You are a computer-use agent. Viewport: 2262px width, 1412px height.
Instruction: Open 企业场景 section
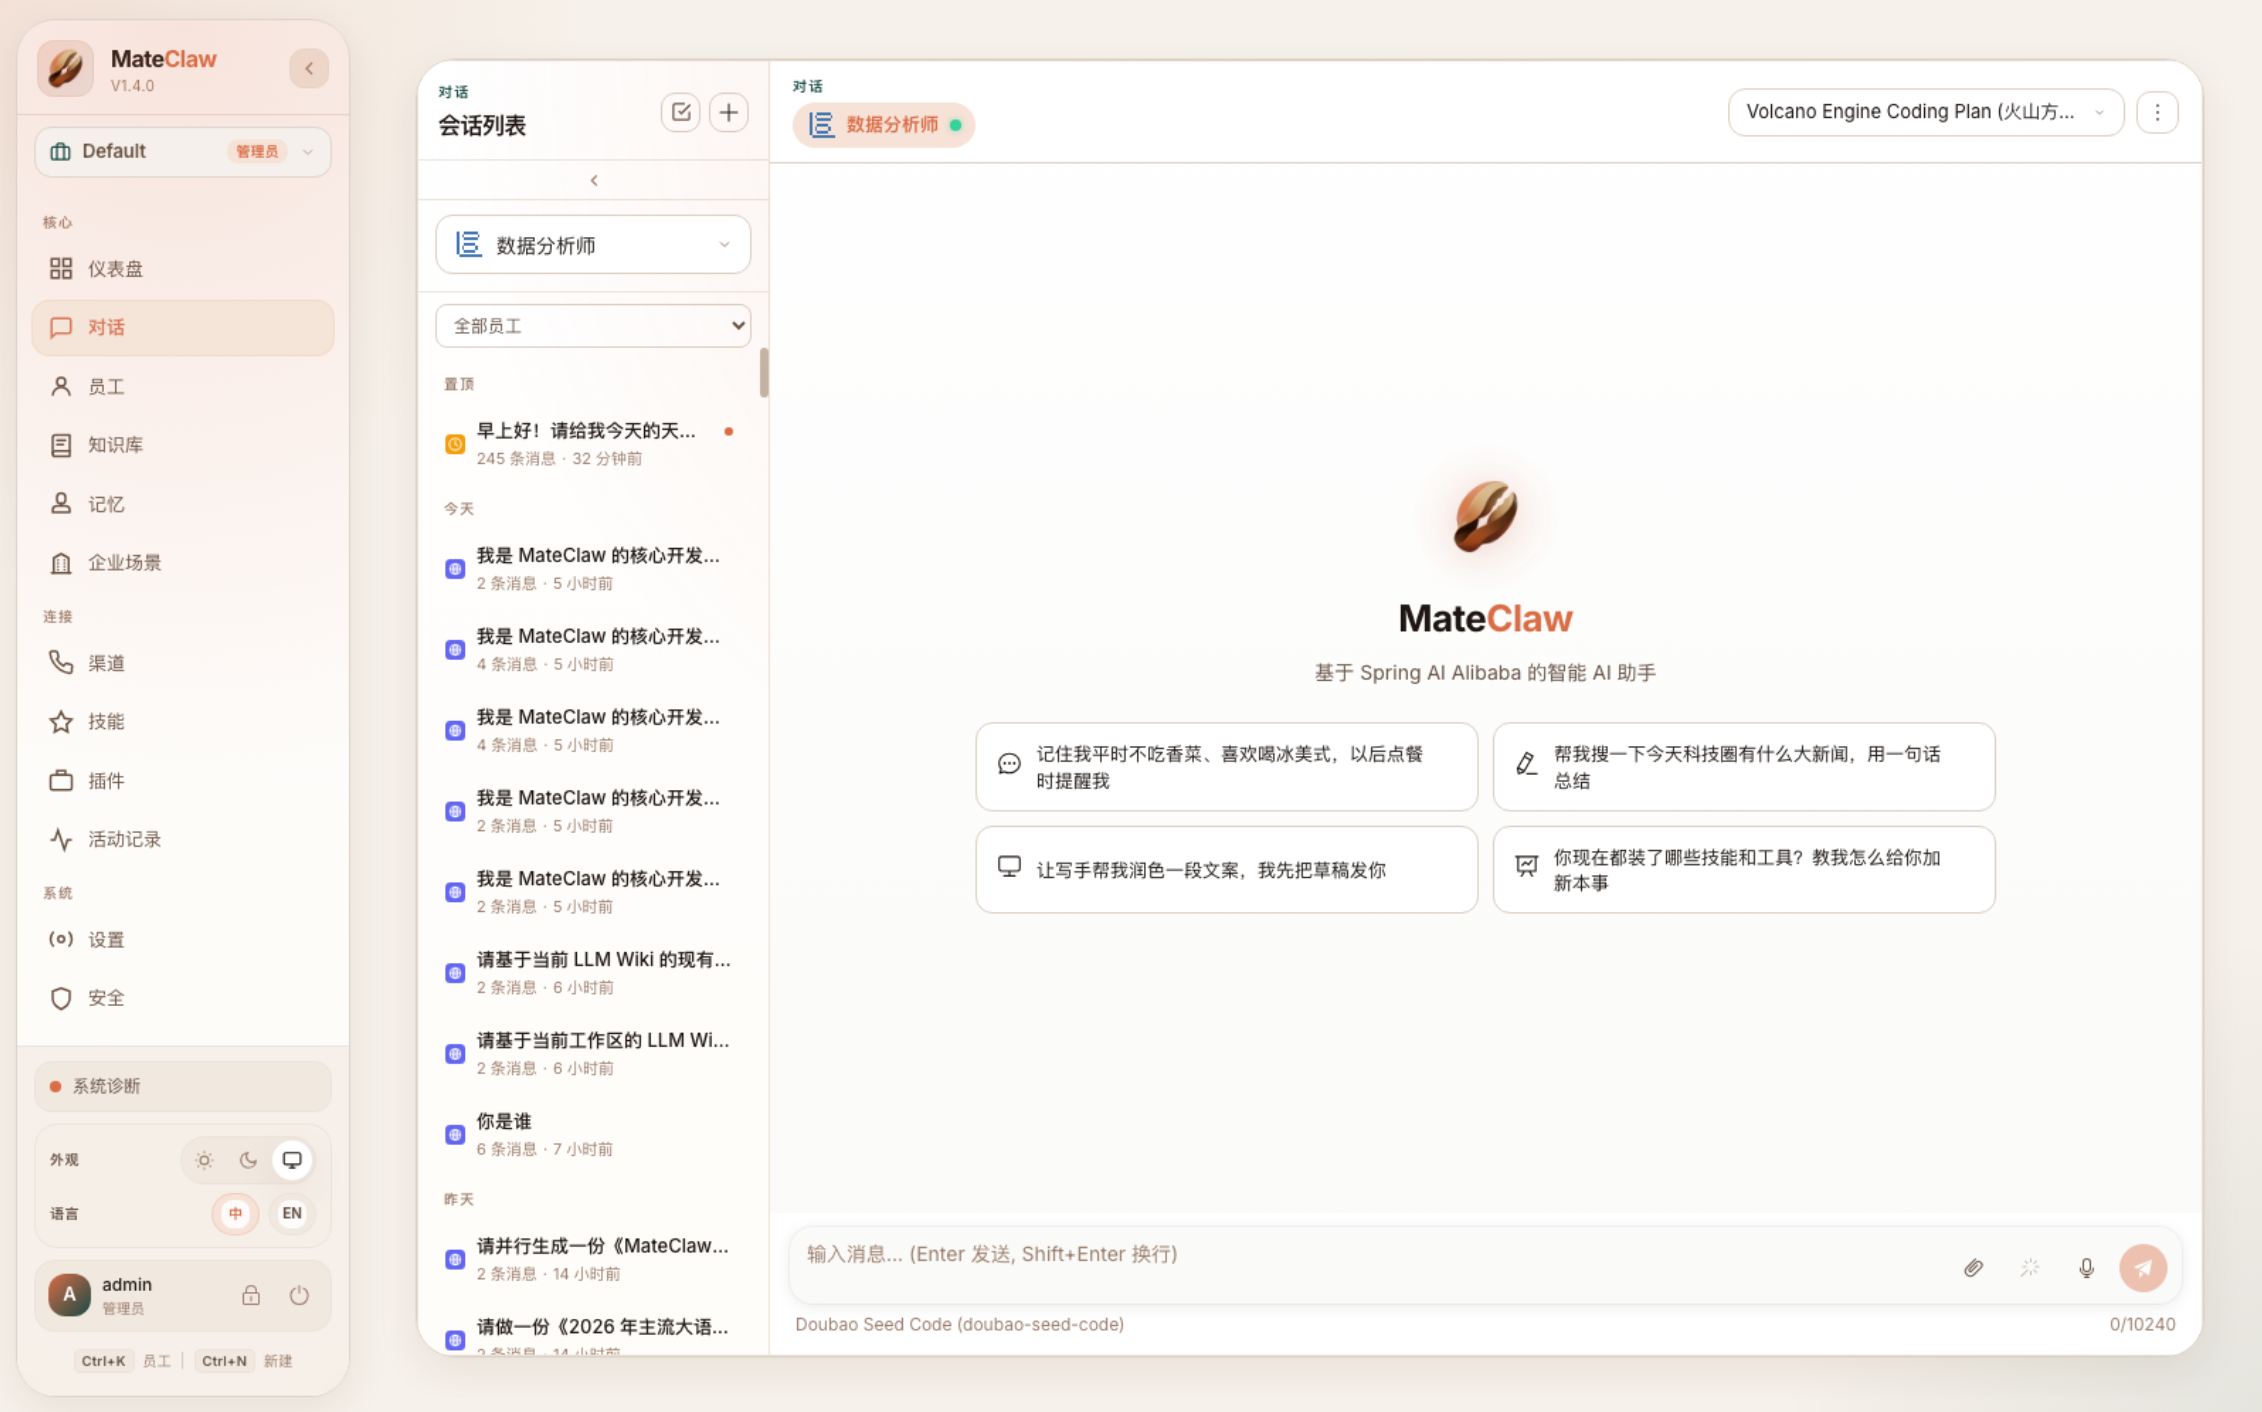click(x=183, y=562)
